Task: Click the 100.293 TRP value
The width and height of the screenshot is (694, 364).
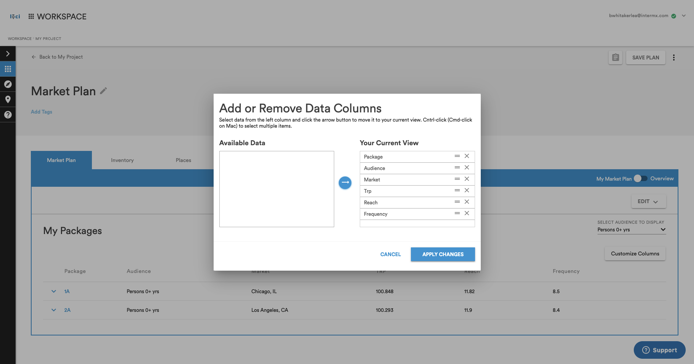Action: click(384, 310)
